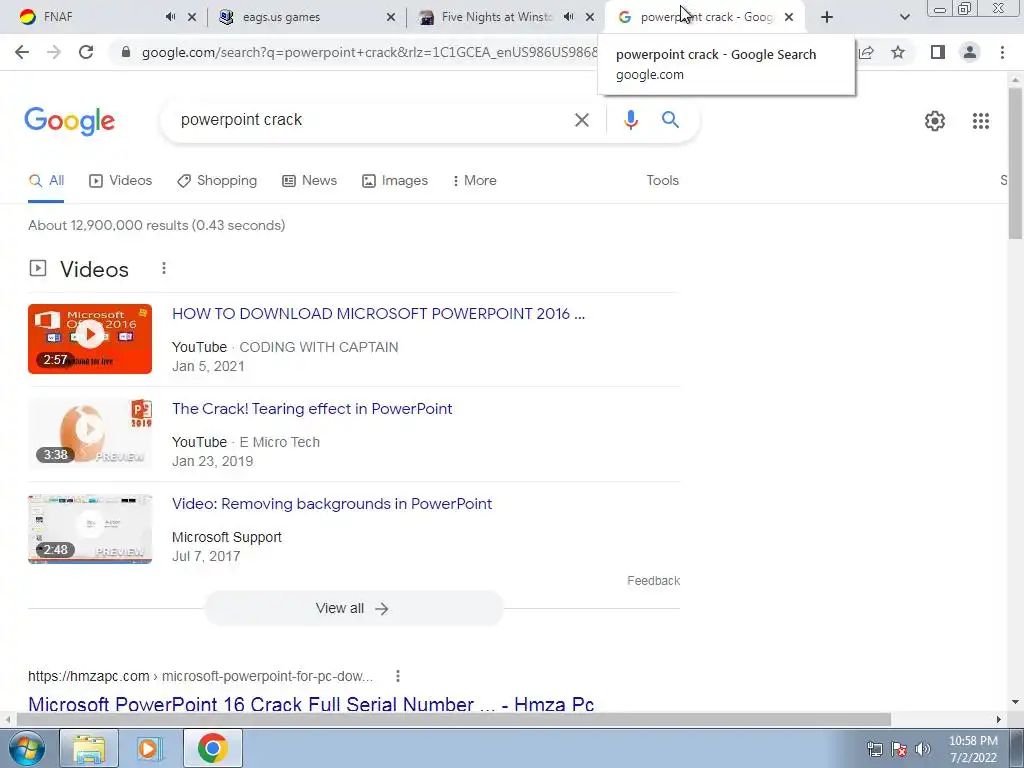Select the Shopping search filter
The image size is (1024, 768).
[x=217, y=181]
